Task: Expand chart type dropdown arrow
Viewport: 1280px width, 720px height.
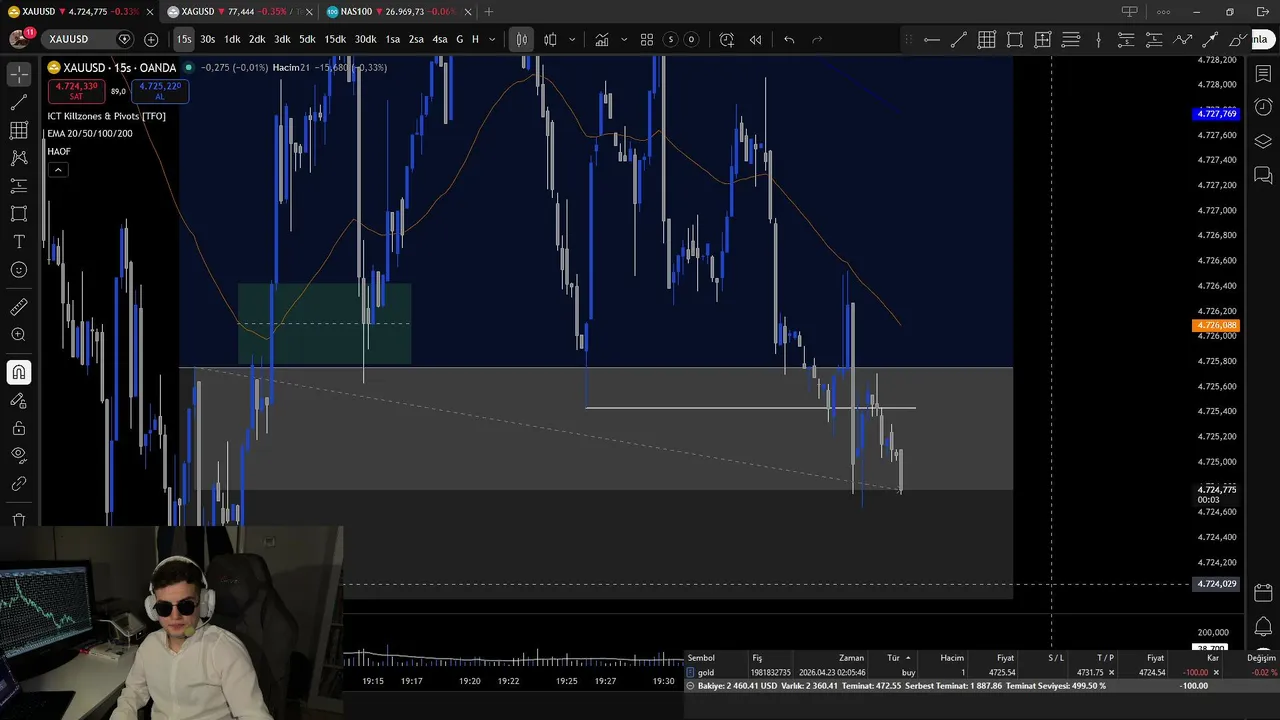Action: click(x=572, y=39)
